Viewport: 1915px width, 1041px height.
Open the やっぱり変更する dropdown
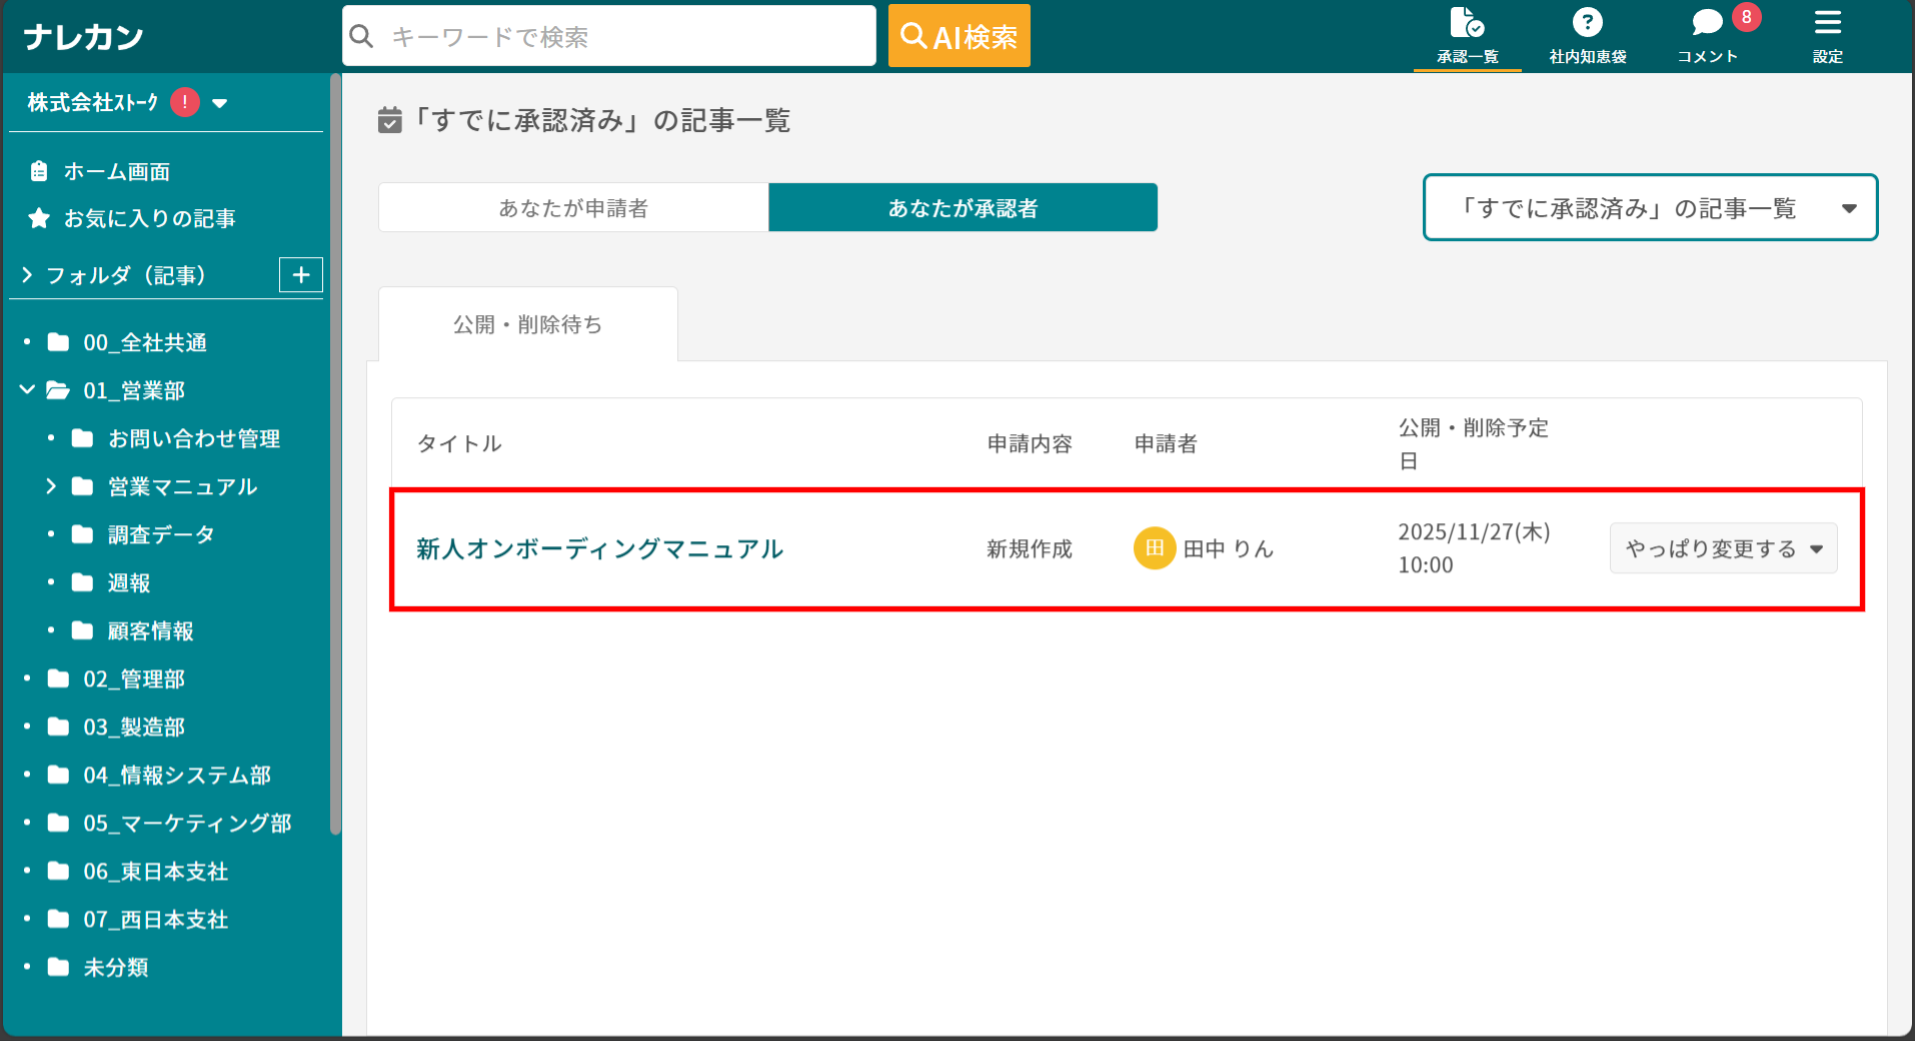(x=1722, y=548)
